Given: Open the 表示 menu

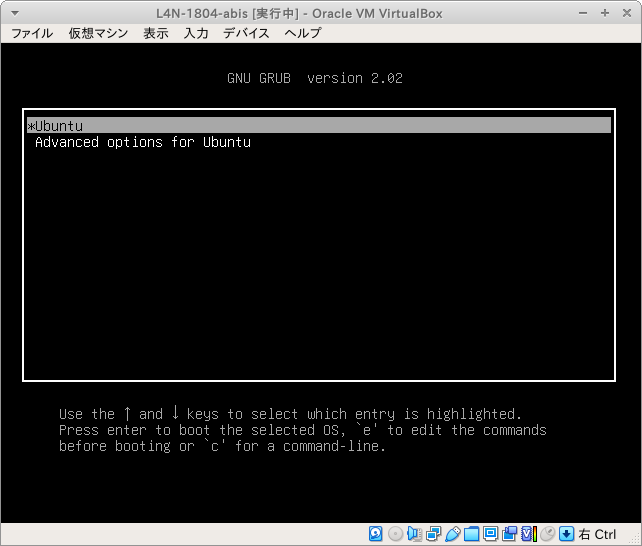Looking at the screenshot, I should click(155, 33).
